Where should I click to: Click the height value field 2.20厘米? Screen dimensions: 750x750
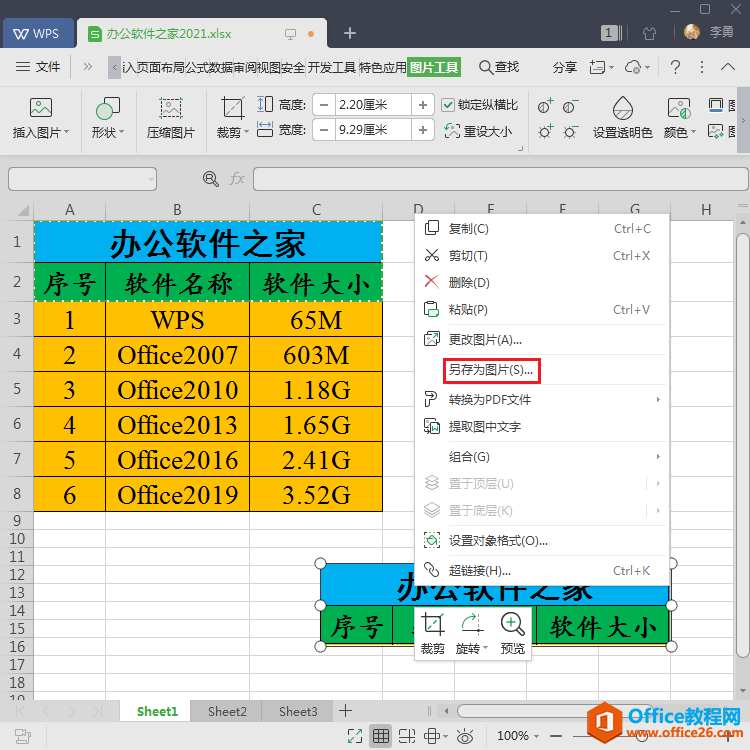pyautogui.click(x=373, y=105)
